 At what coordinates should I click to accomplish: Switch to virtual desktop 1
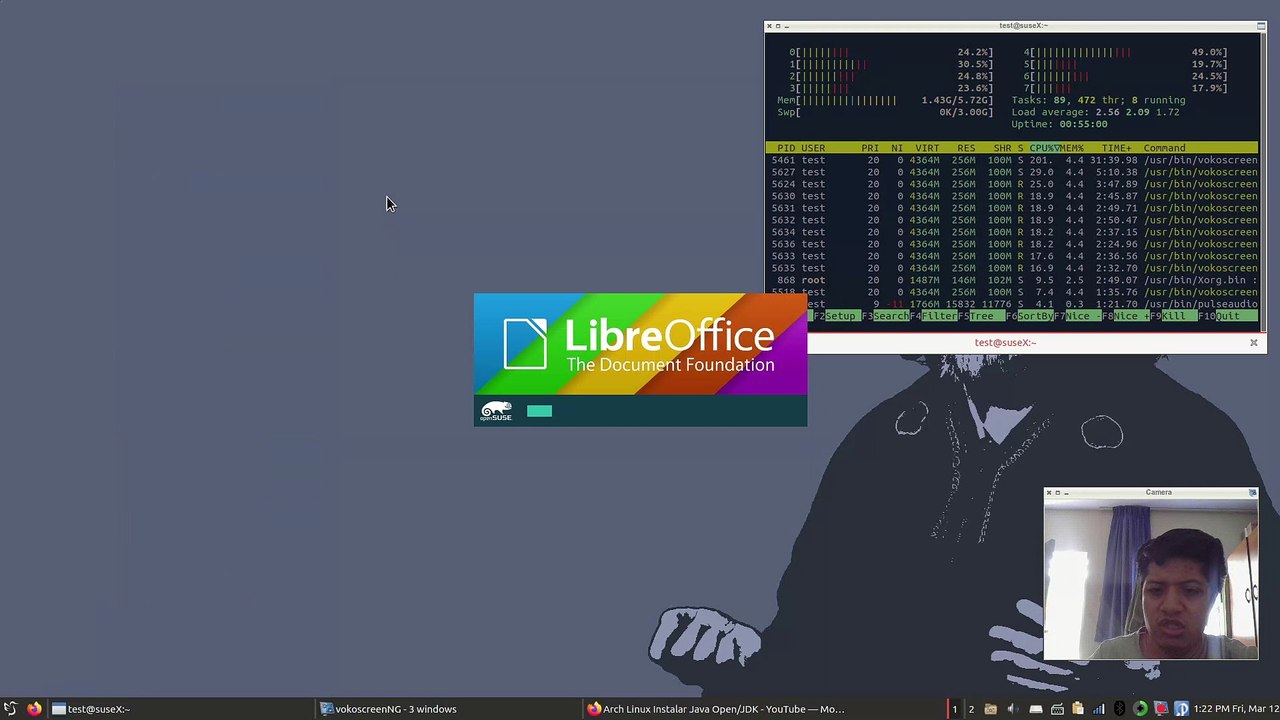tap(954, 709)
